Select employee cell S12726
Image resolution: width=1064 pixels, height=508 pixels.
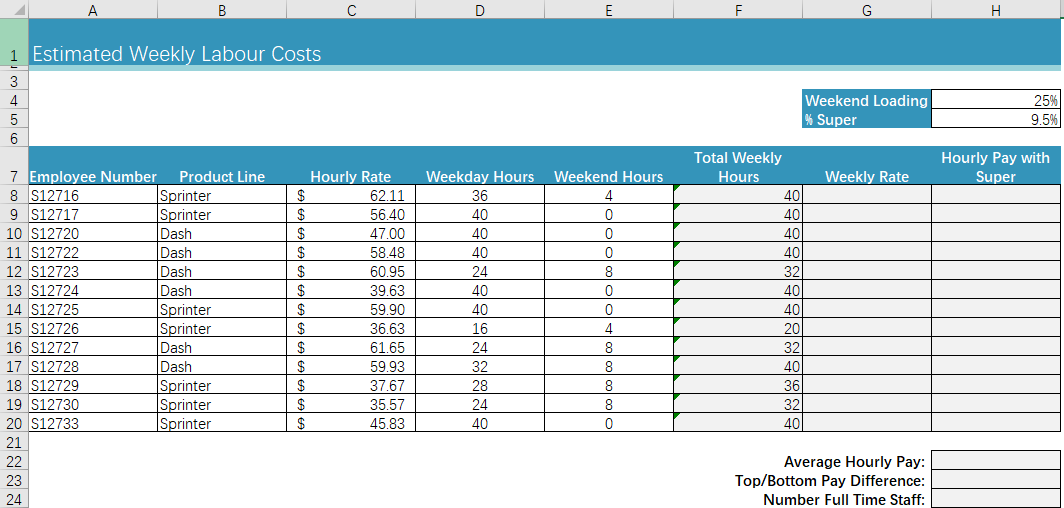[93, 328]
